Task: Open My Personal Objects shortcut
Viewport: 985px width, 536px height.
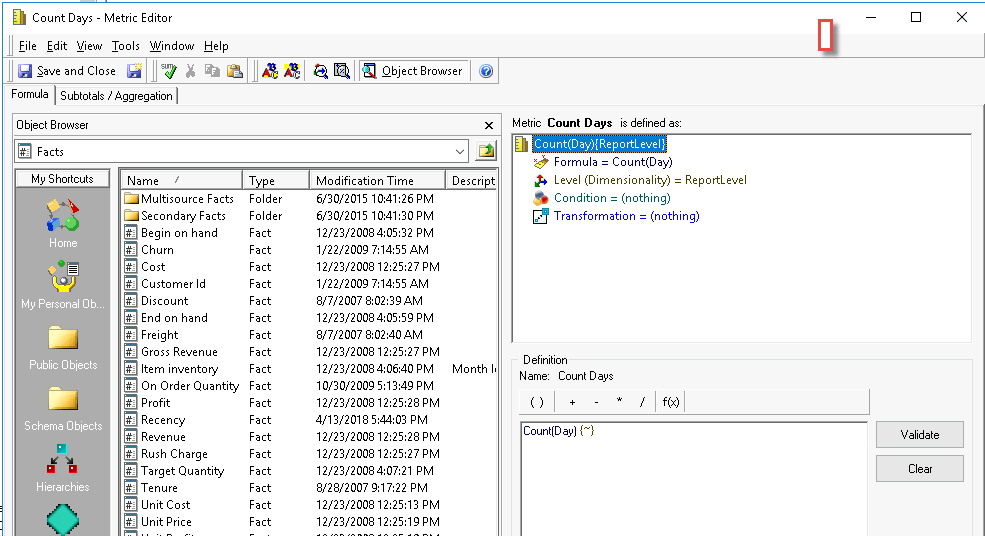Action: [x=63, y=285]
